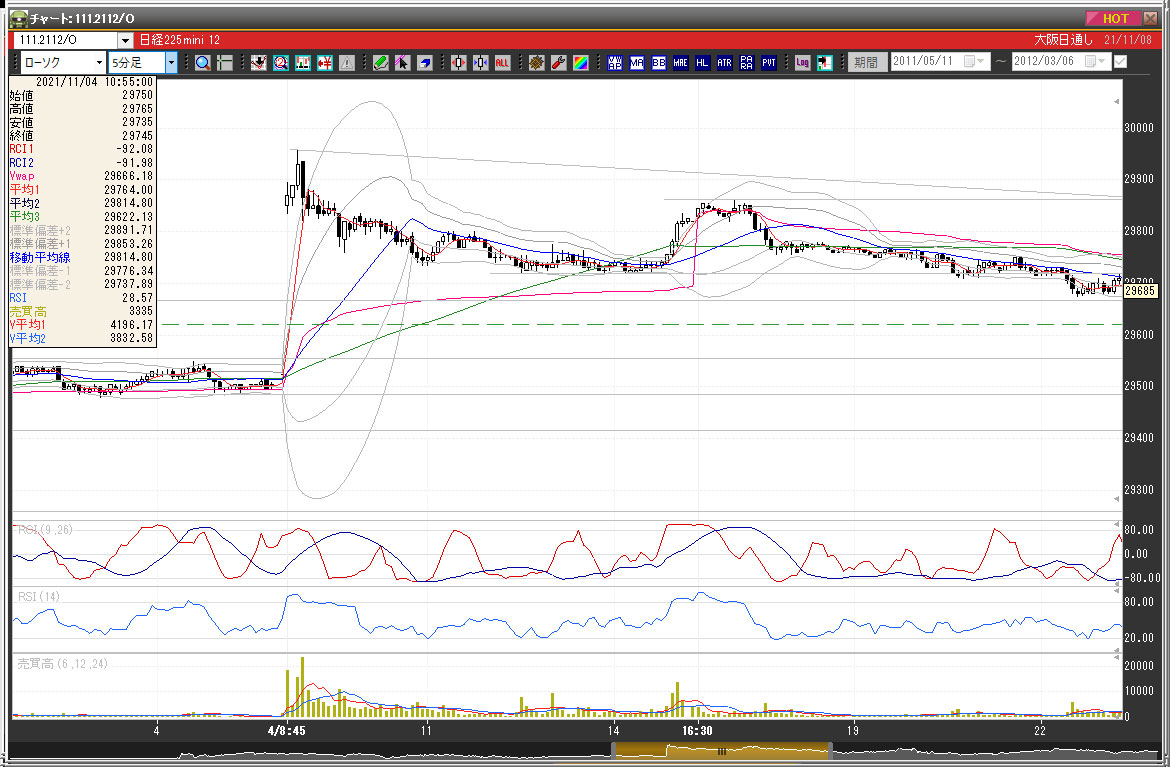Click the 期間 period button
1170x767 pixels.
point(866,63)
